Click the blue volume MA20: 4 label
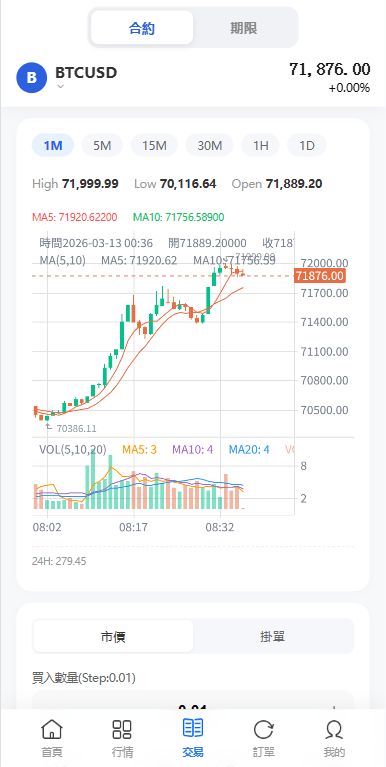This screenshot has width=386, height=767. (x=250, y=450)
